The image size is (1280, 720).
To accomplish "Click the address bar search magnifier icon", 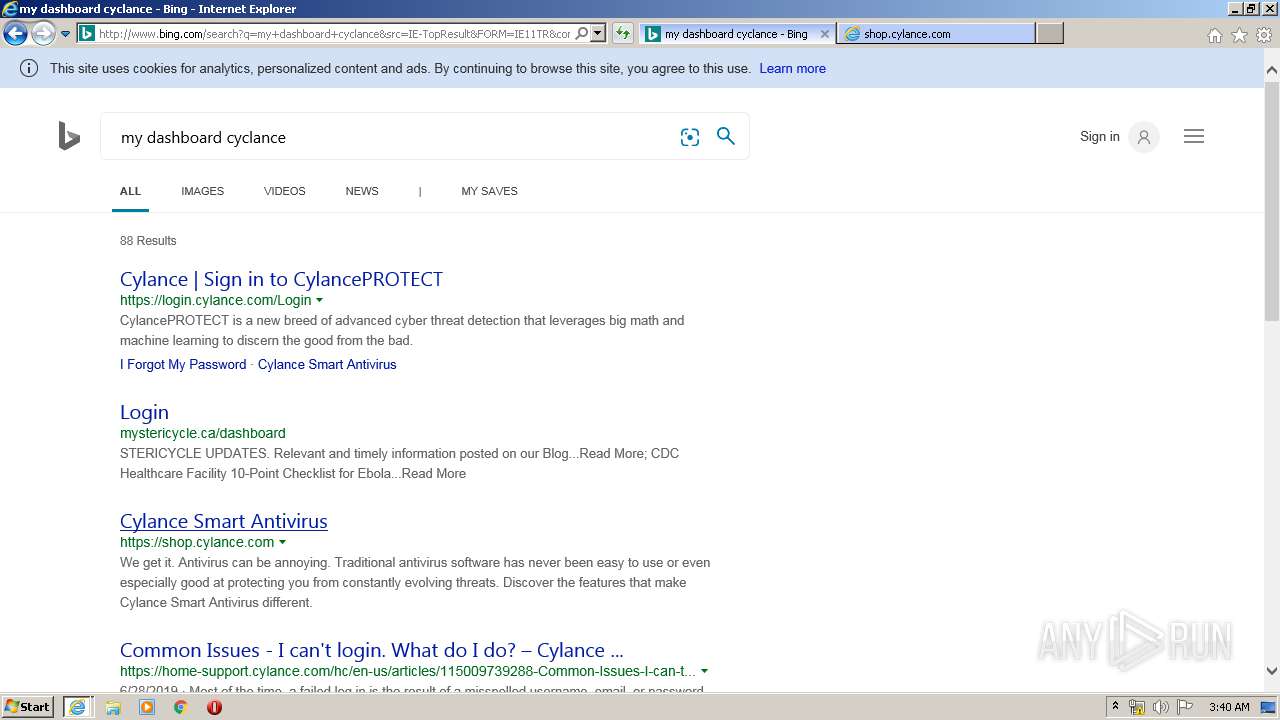I will coord(582,33).
